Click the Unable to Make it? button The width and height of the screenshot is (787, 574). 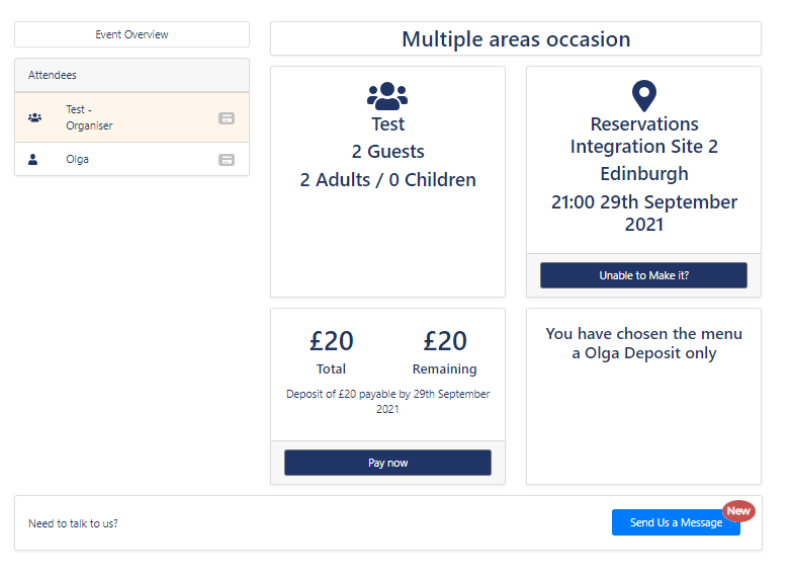tap(643, 275)
